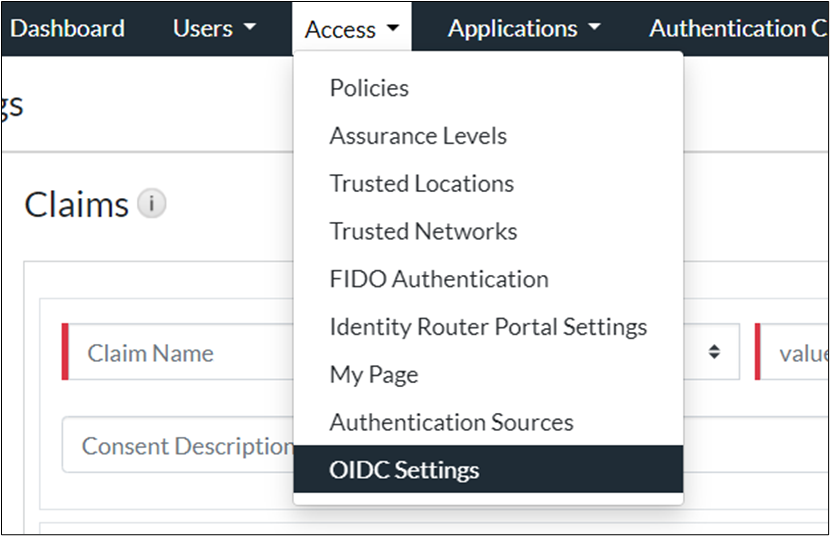Select Policies from Access menu

click(x=369, y=88)
